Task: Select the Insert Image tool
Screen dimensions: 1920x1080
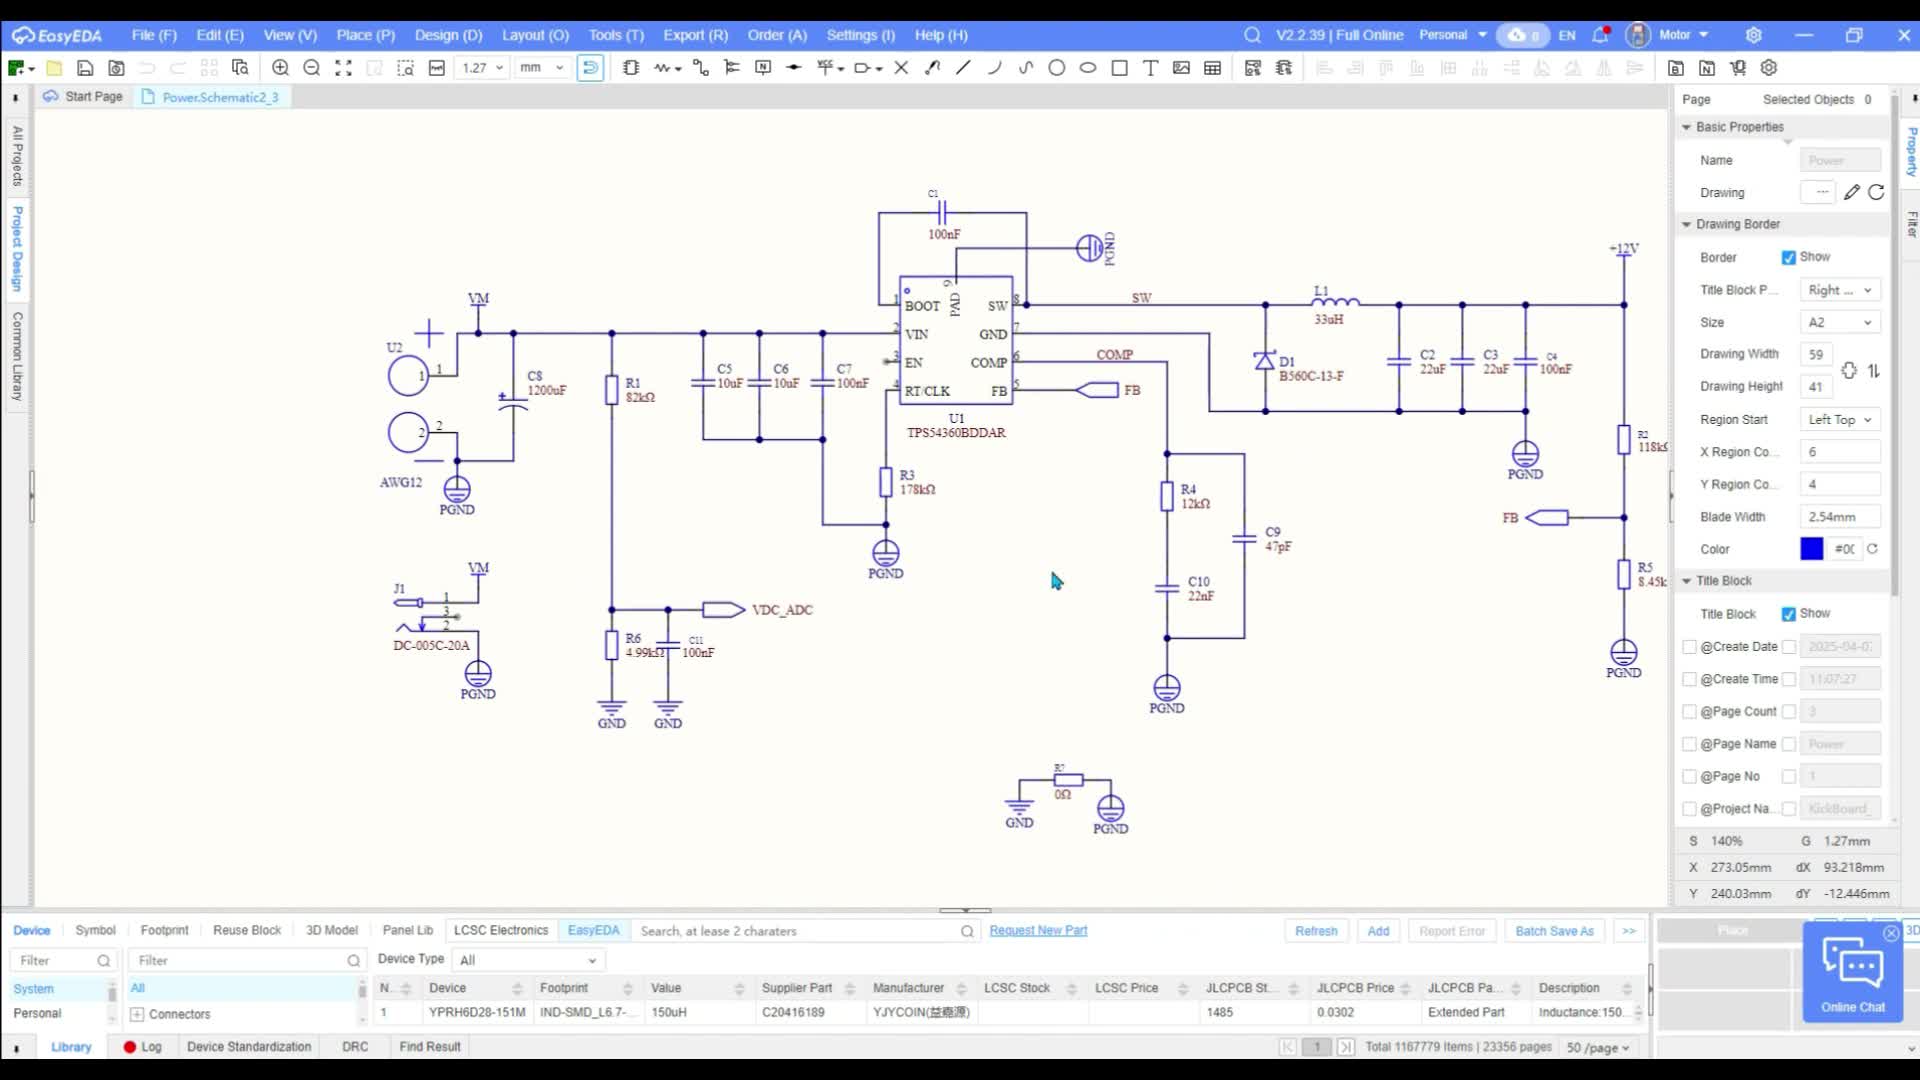Action: coord(1181,68)
